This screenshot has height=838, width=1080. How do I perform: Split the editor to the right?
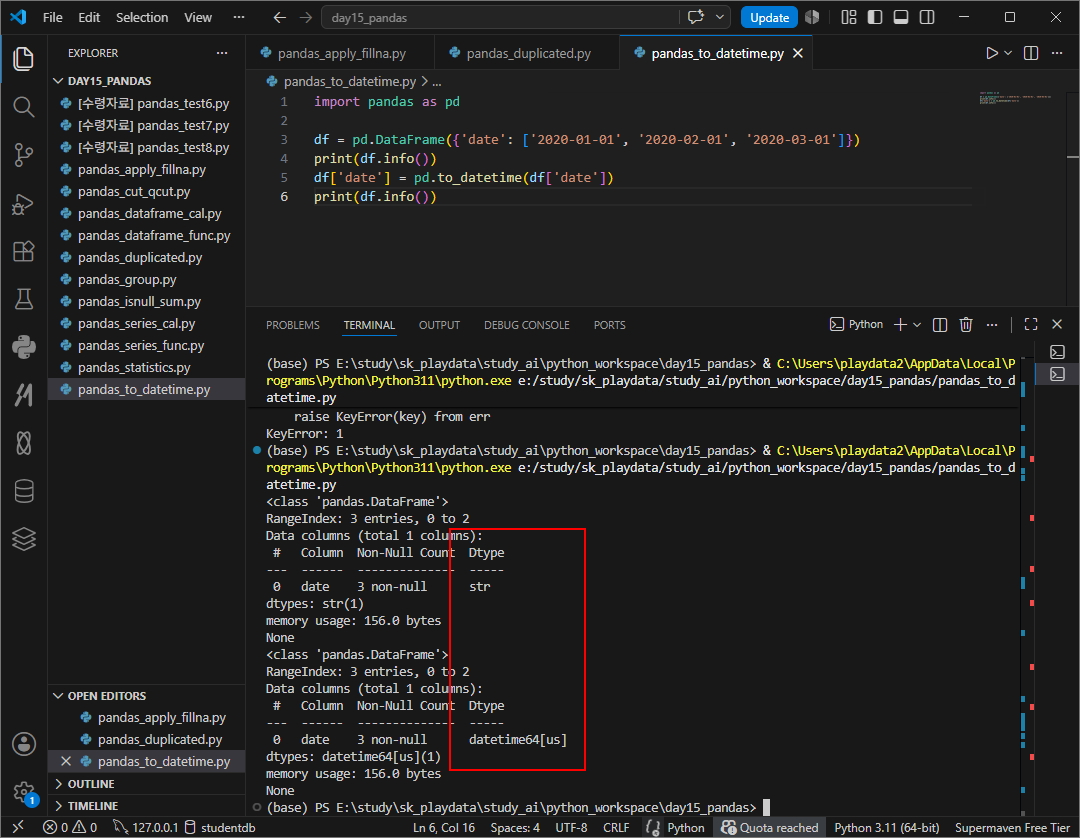[x=1031, y=53]
